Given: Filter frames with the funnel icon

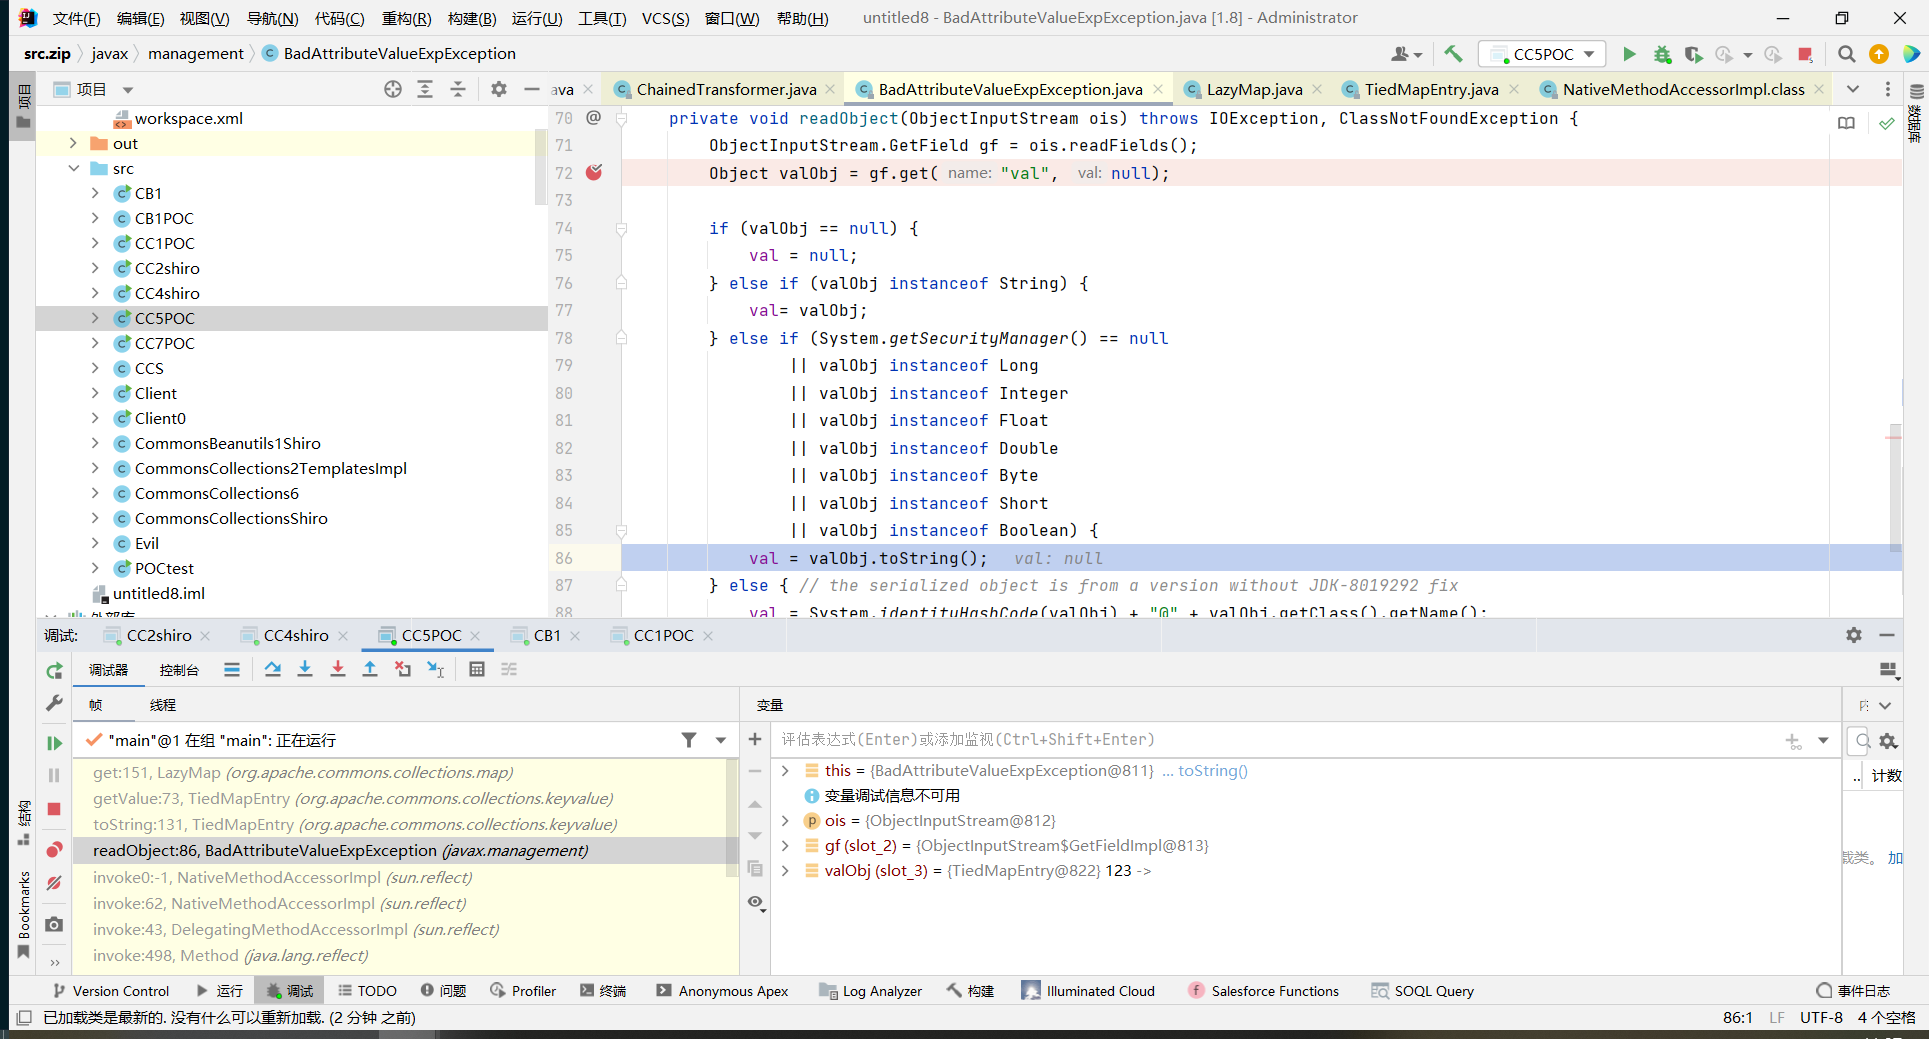Looking at the screenshot, I should point(689,740).
